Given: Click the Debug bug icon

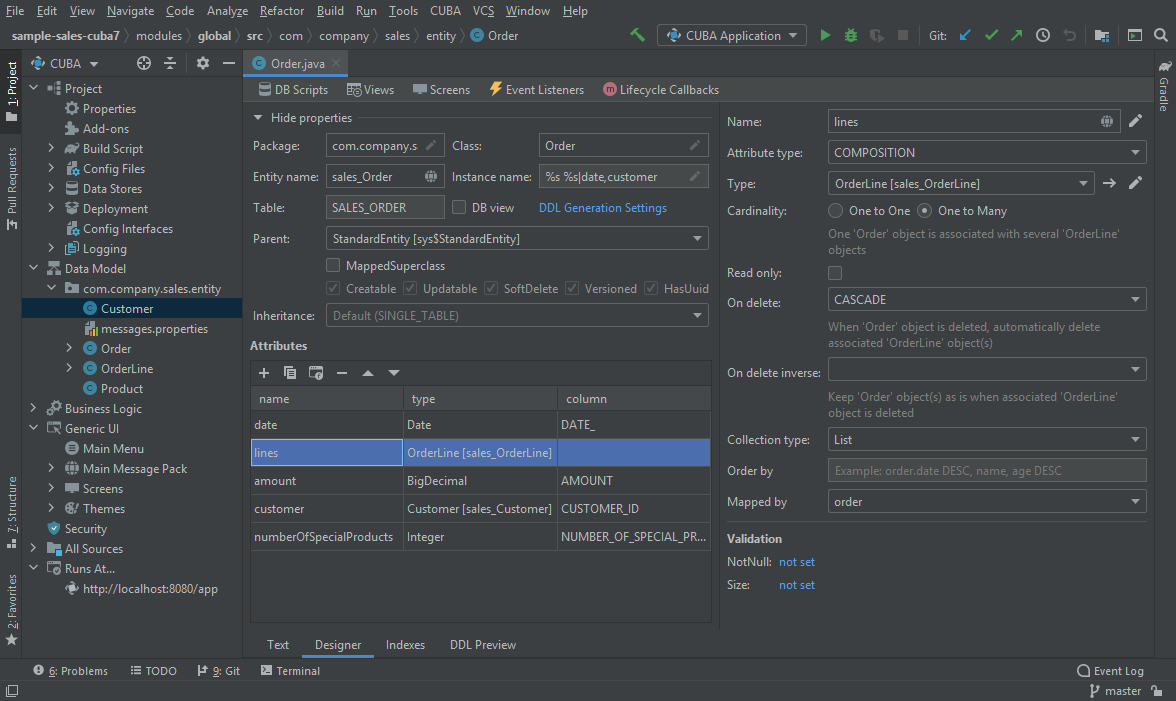Looking at the screenshot, I should coord(850,35).
